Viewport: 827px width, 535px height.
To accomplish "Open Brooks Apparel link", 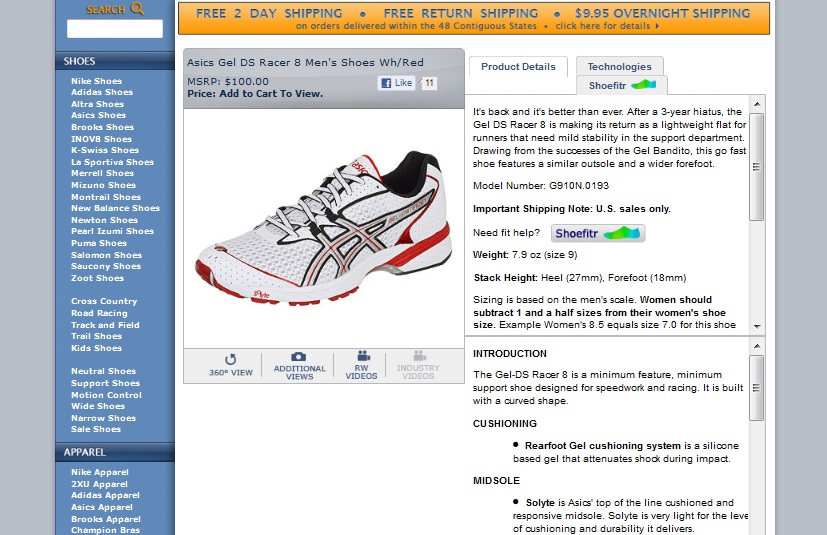I will [x=106, y=520].
